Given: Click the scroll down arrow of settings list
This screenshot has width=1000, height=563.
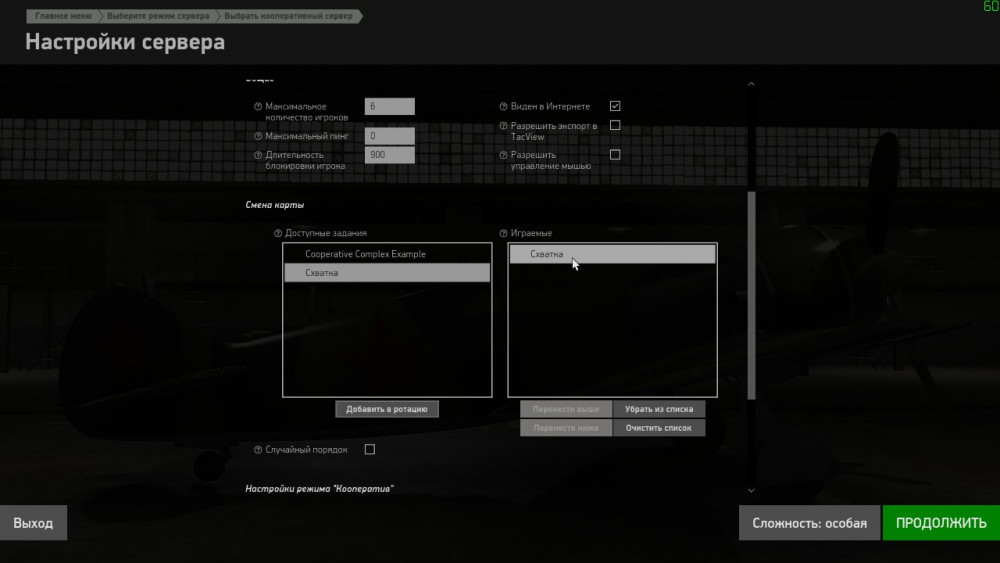Looking at the screenshot, I should 751,490.
